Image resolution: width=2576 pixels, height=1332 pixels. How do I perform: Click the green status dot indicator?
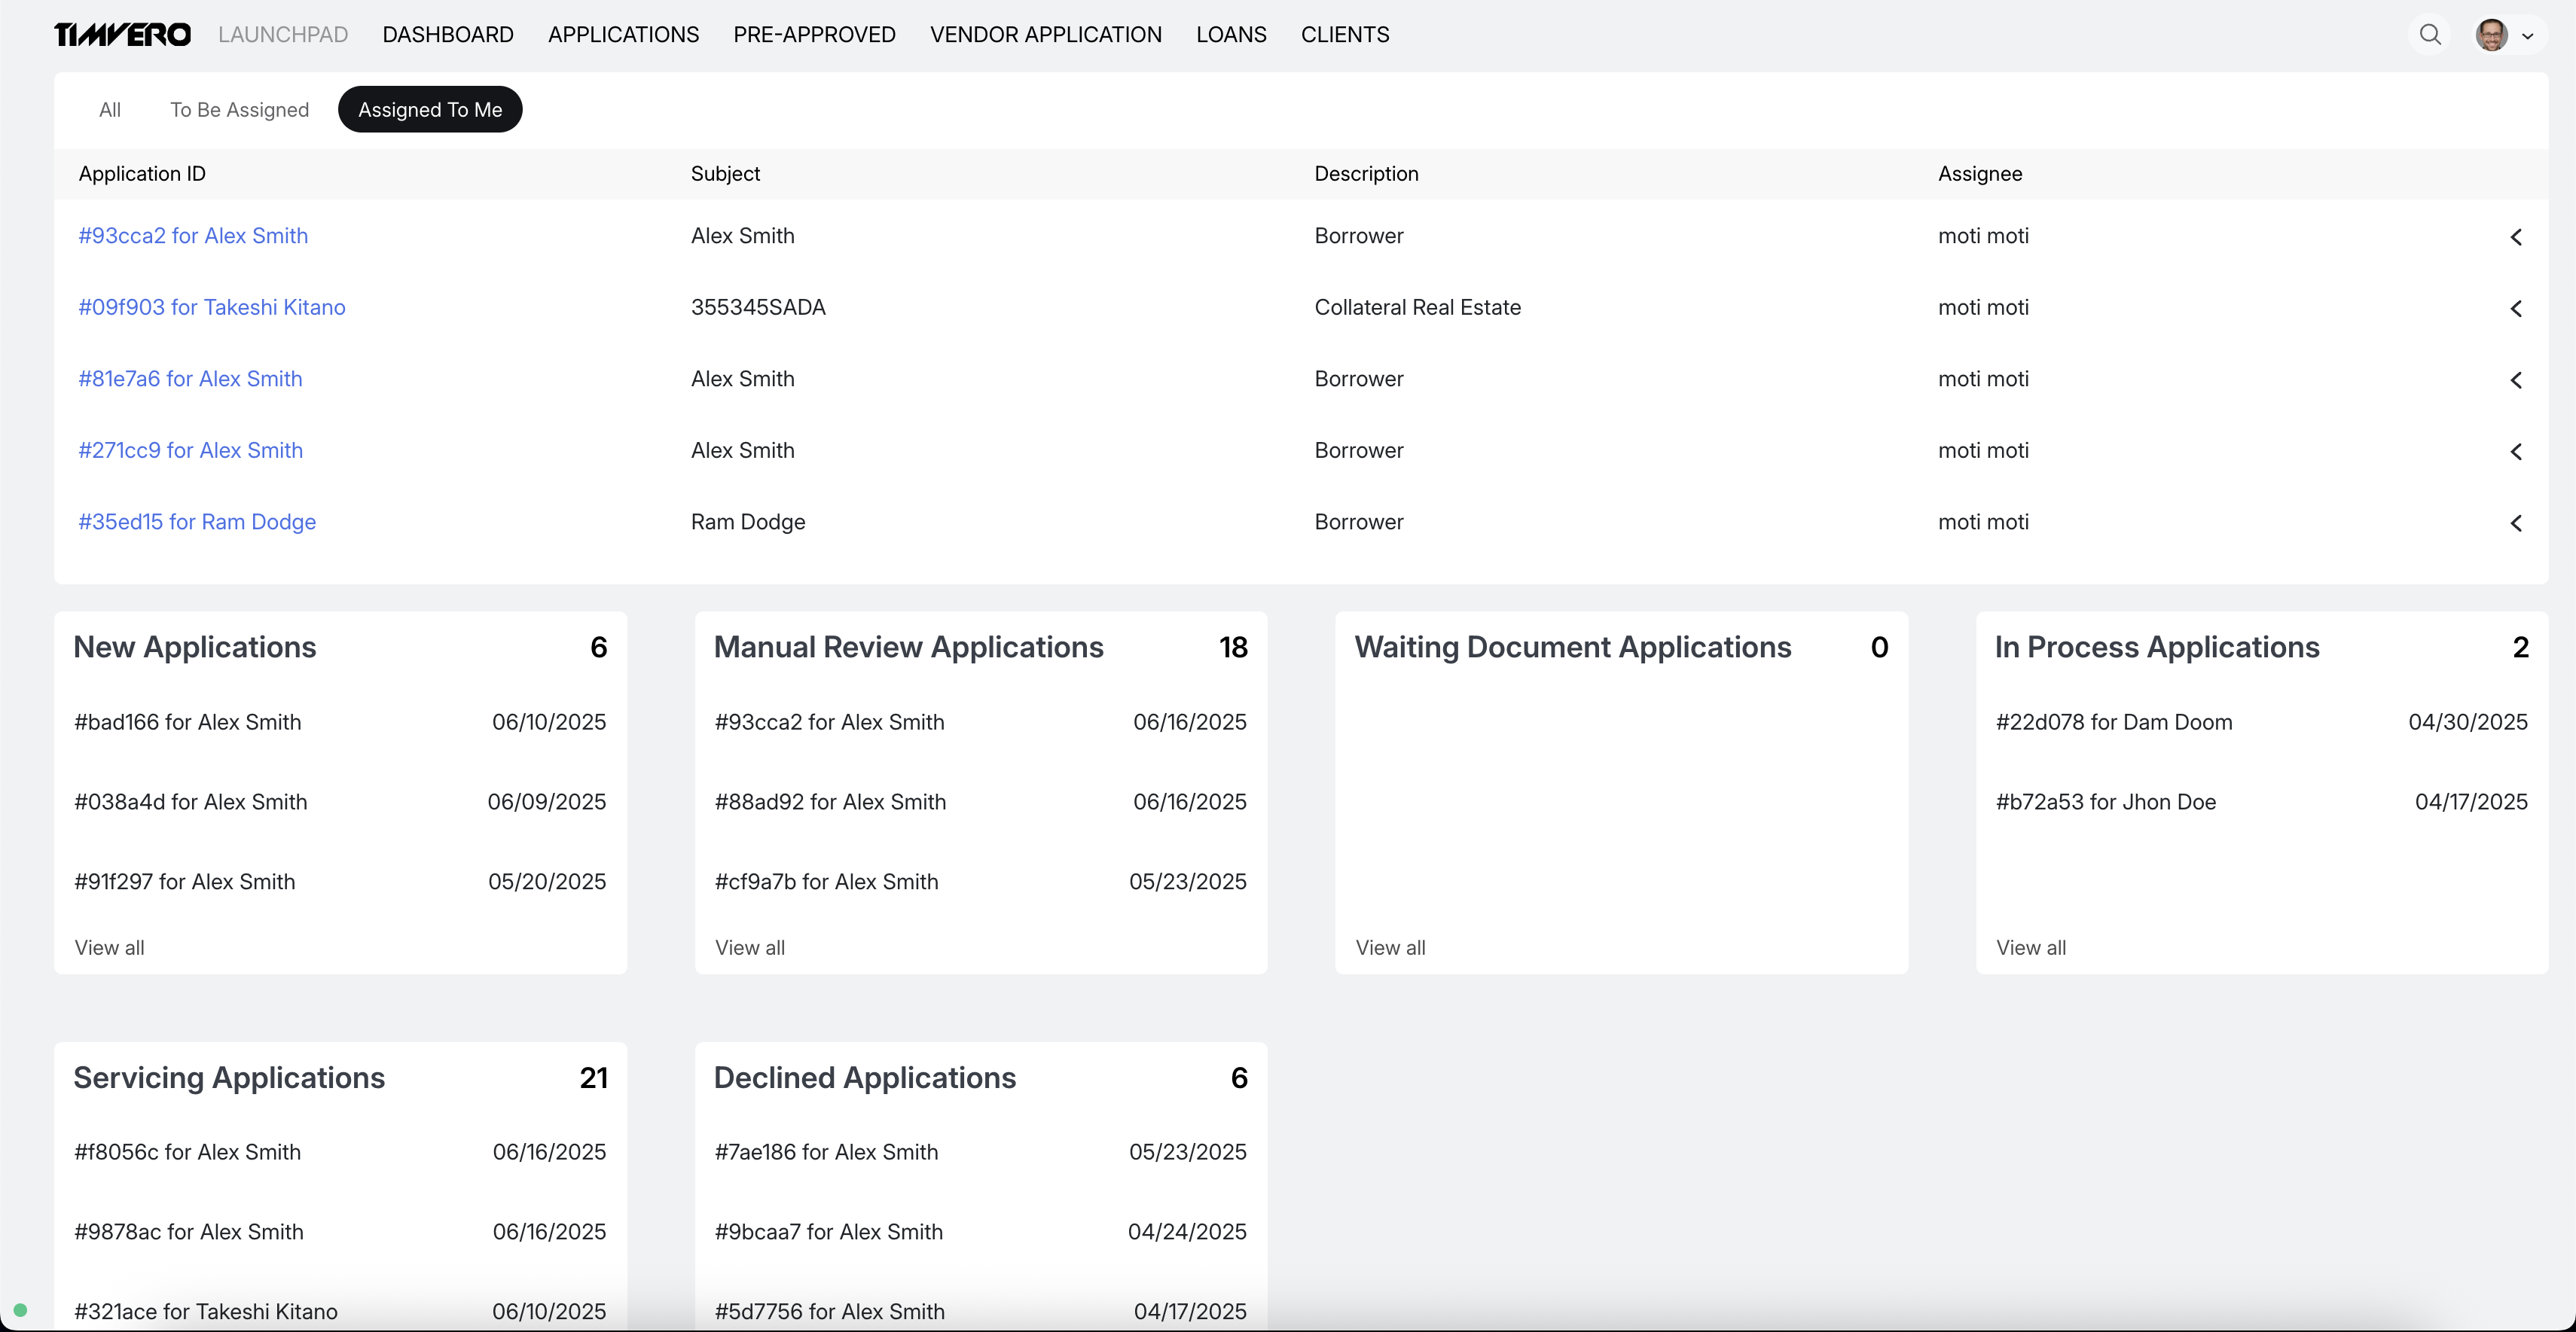point(20,1310)
